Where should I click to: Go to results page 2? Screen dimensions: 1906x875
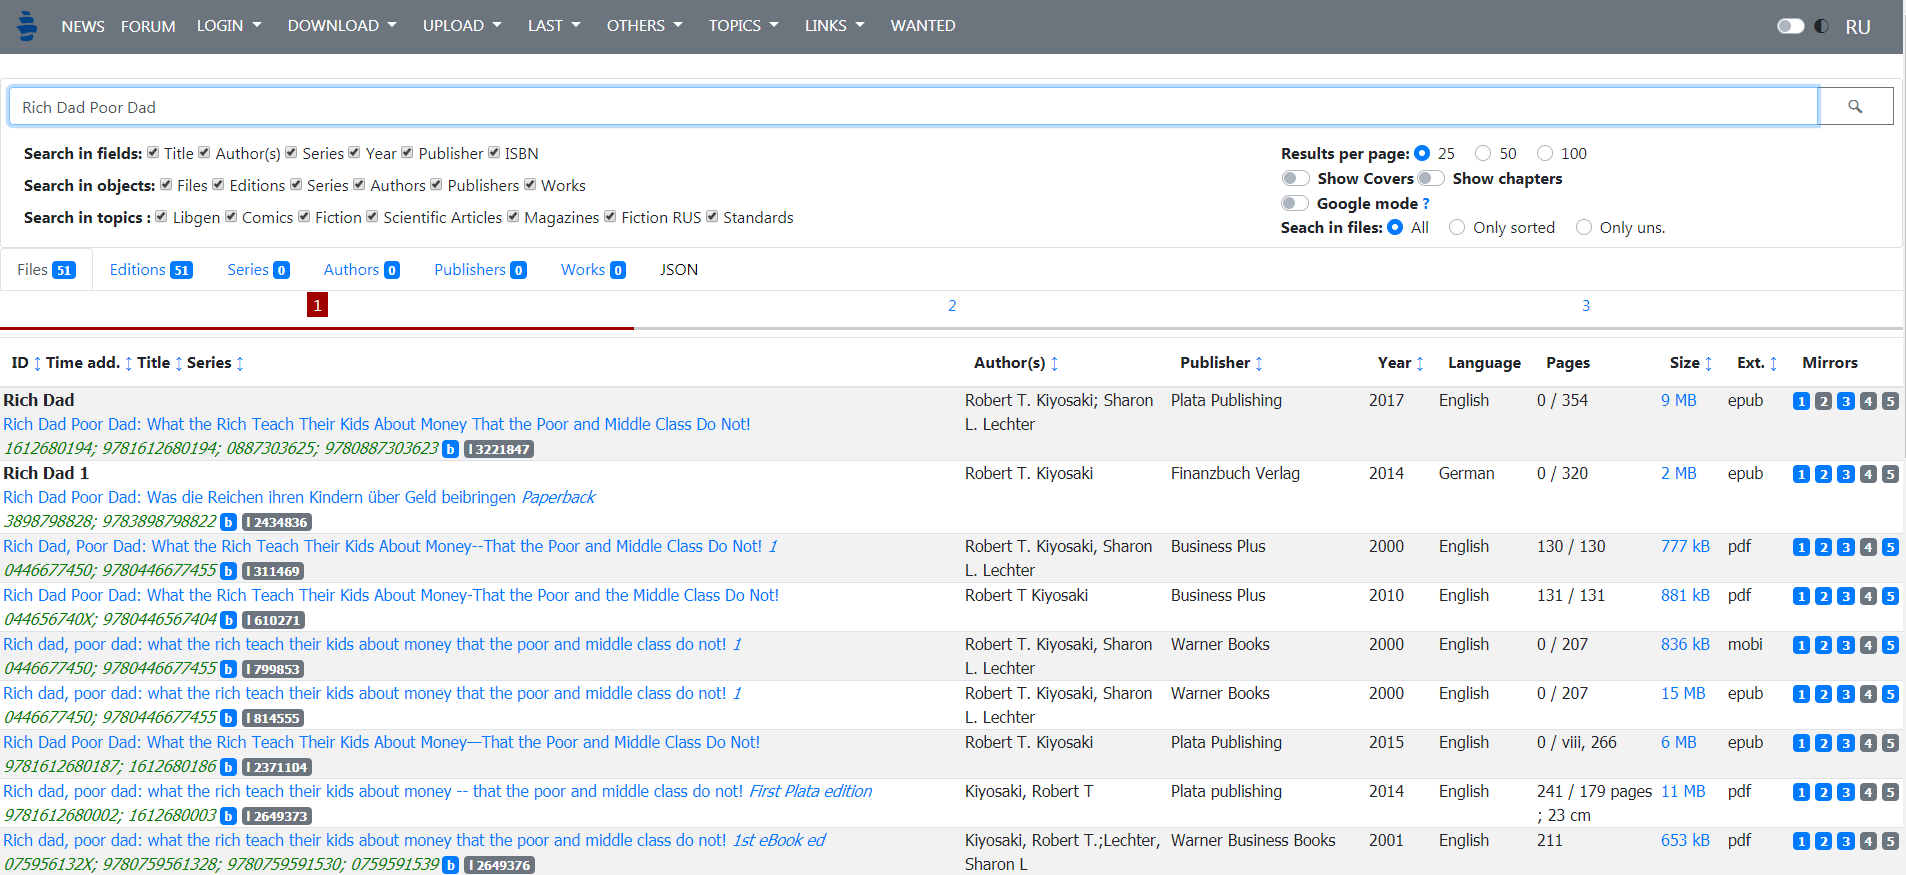[x=952, y=306]
